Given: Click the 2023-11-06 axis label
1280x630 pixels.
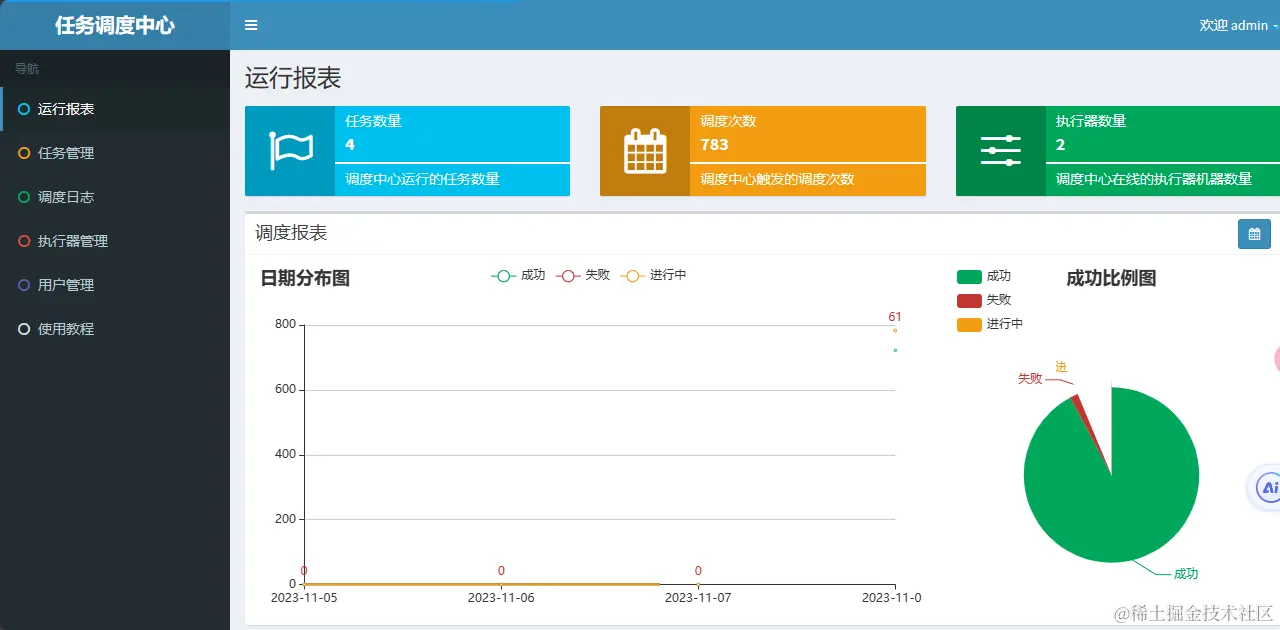Looking at the screenshot, I should (501, 598).
